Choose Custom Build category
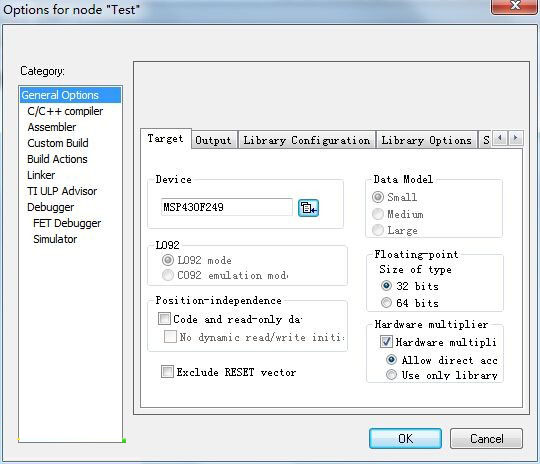The image size is (540, 464). click(x=58, y=143)
